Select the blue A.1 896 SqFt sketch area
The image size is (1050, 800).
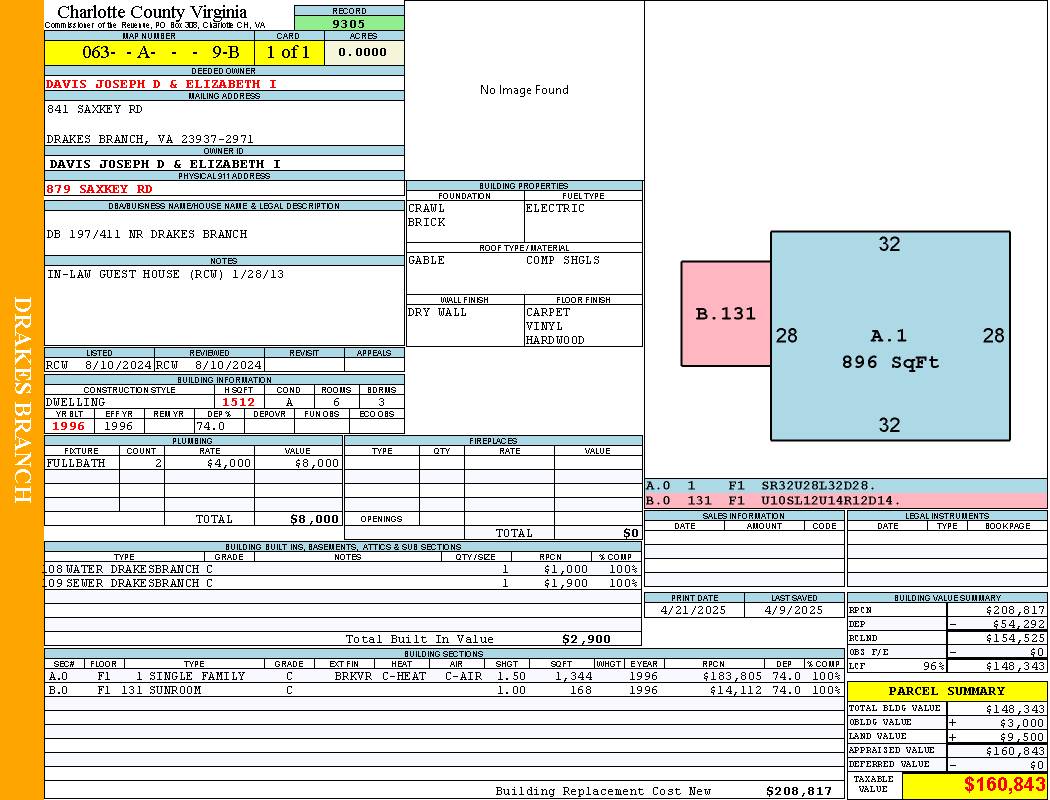[x=889, y=336]
